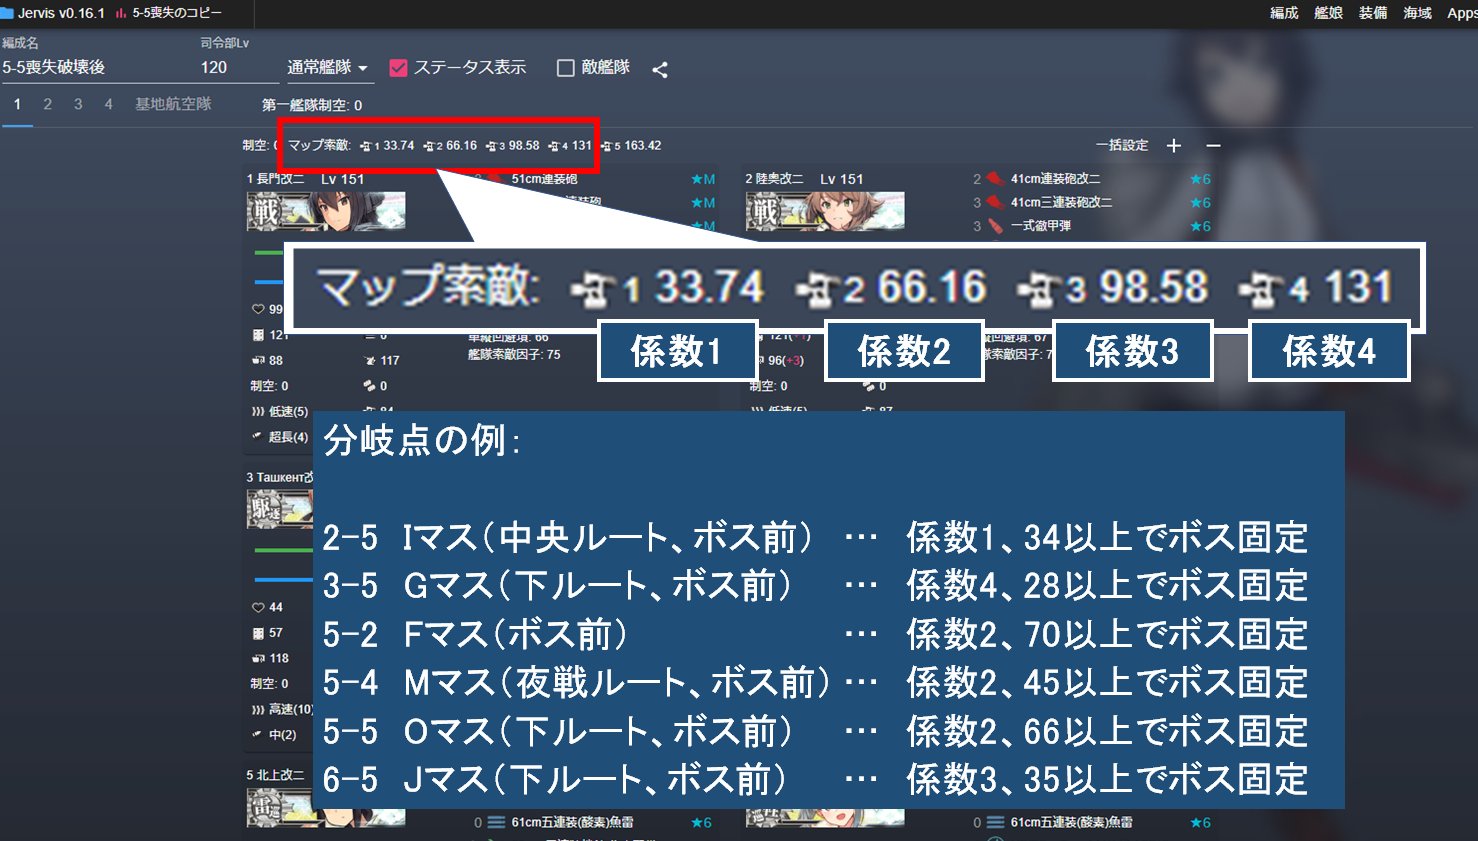The width and height of the screenshot is (1478, 841).
Task: Click the firepower icon showing 118
Action: pos(258,658)
